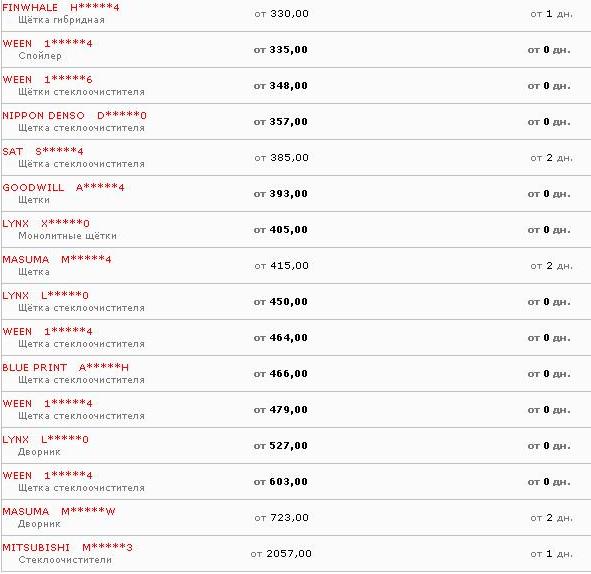Screen dimensions: 591x574
Task: Select the price от 330,00
Action: [281, 14]
